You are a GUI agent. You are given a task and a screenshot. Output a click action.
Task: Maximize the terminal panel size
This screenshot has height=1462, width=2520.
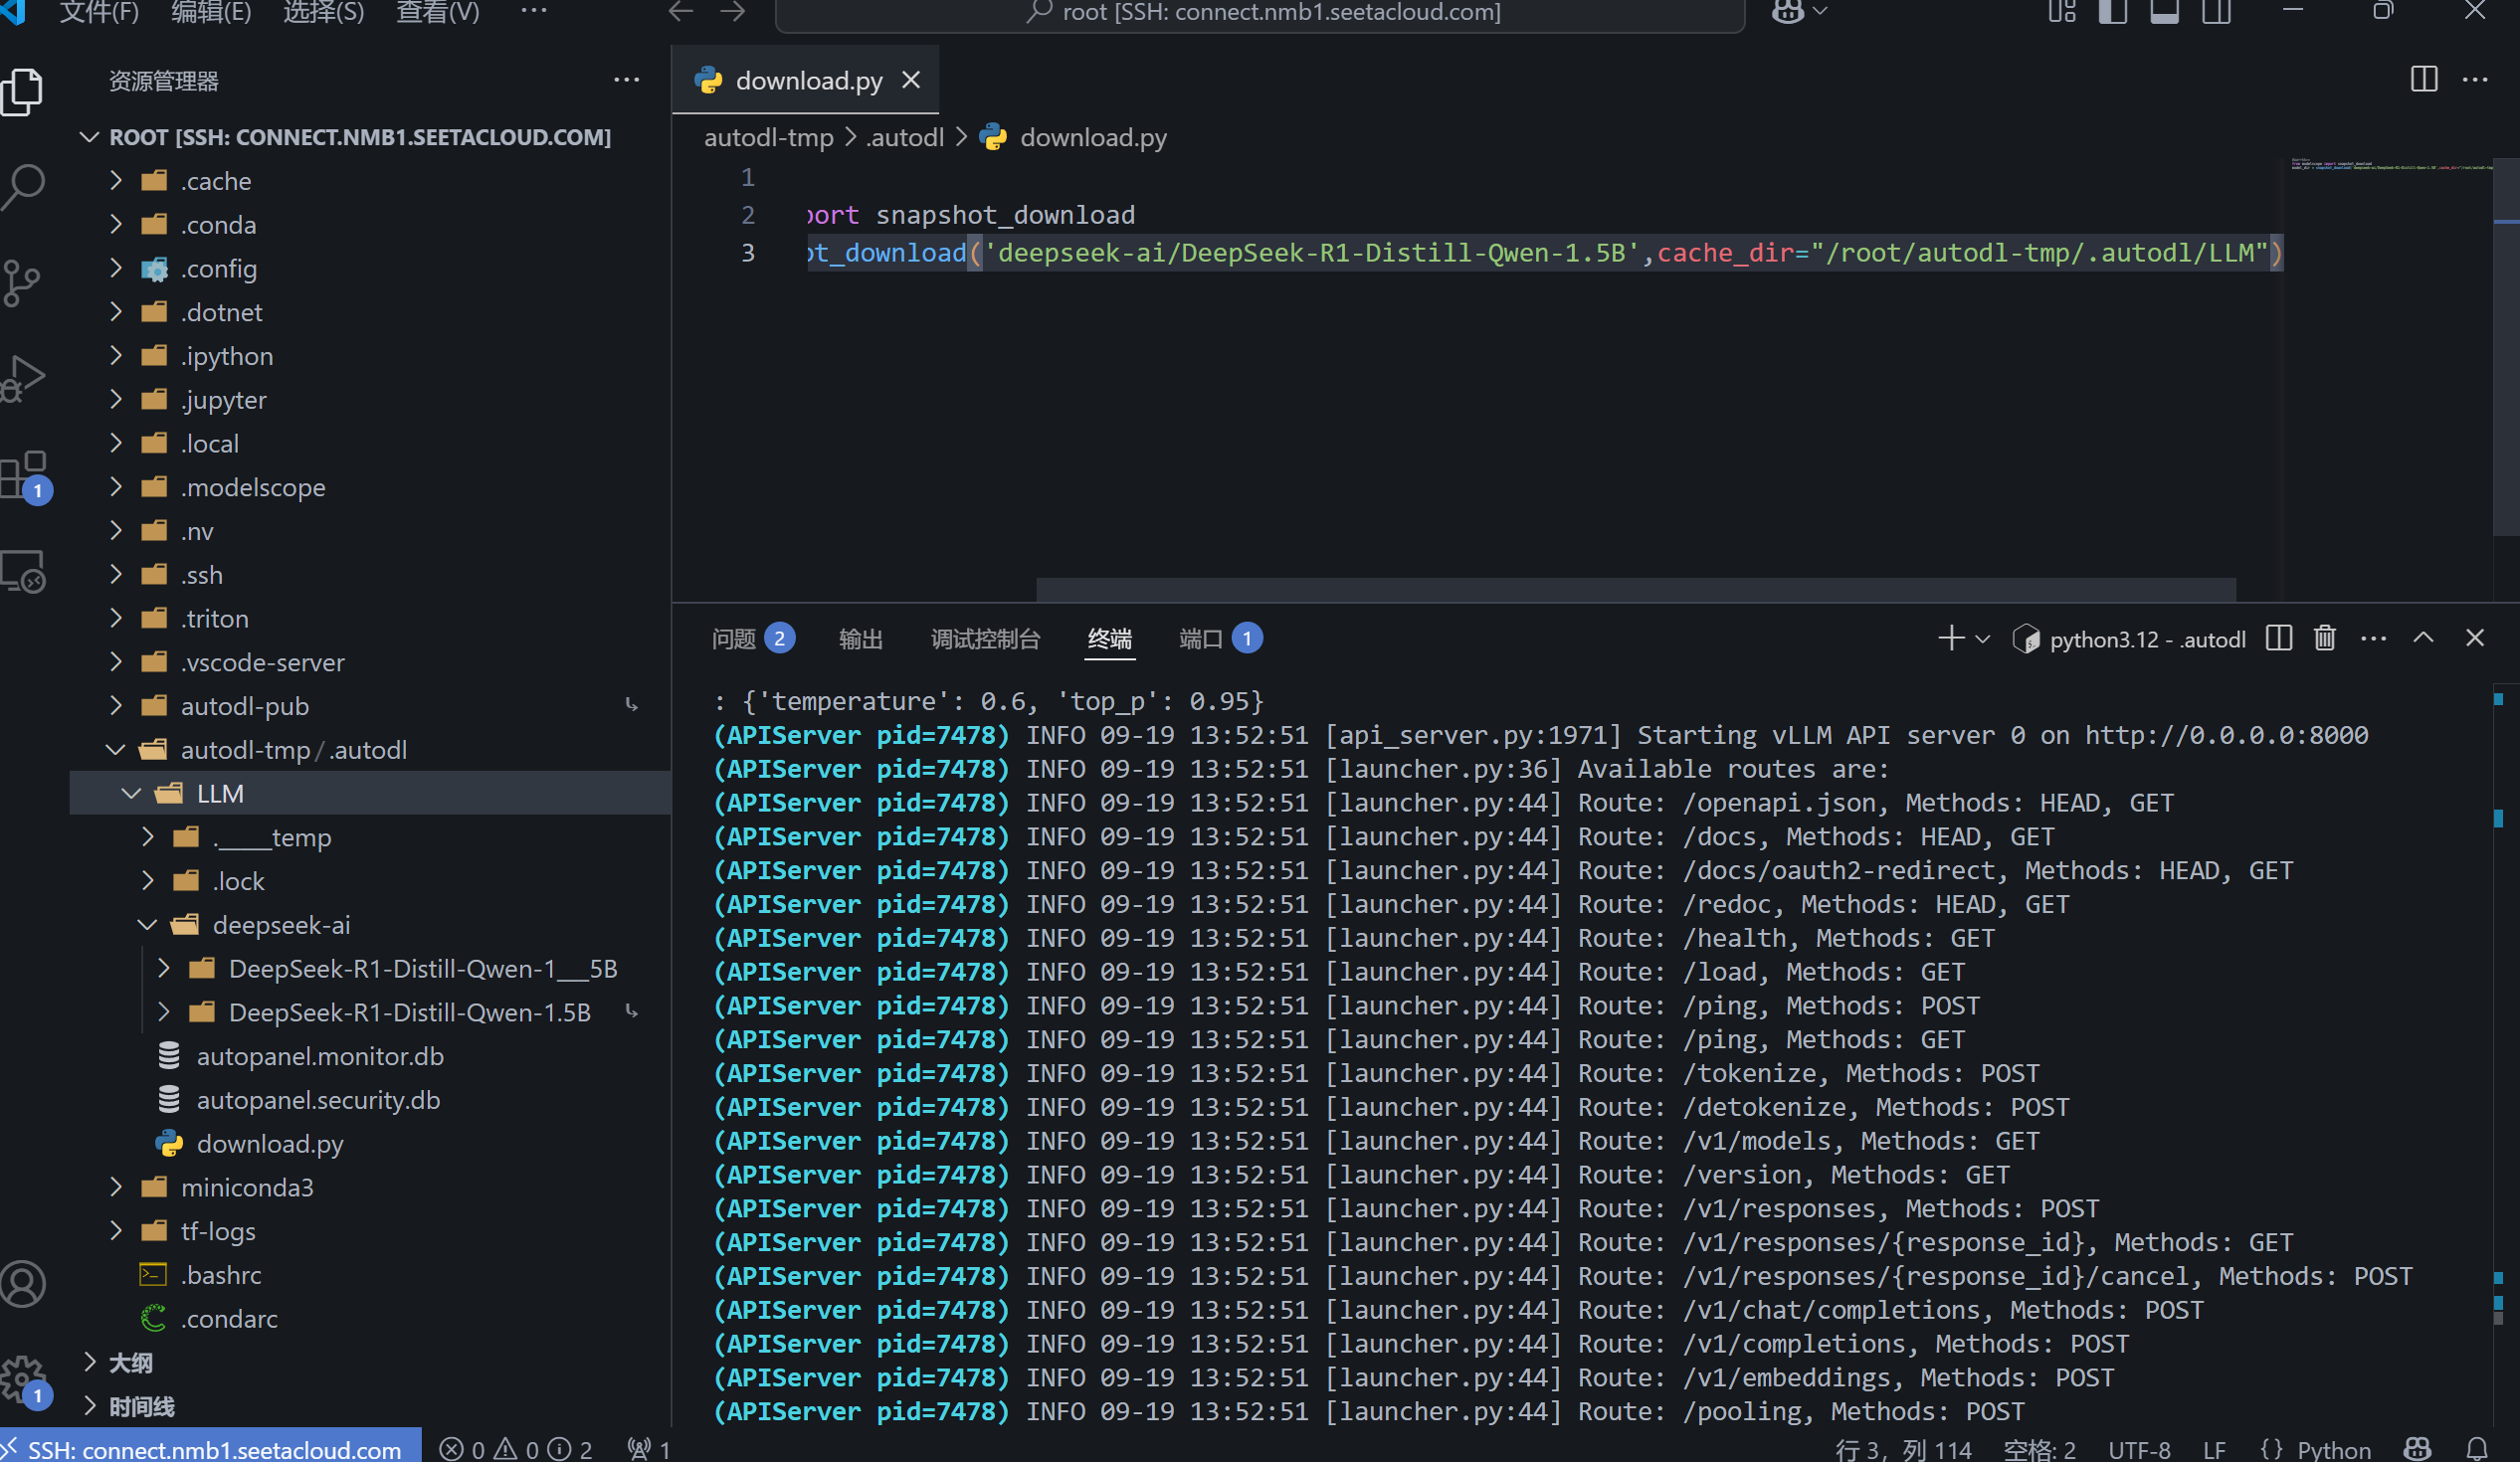[x=2423, y=638]
